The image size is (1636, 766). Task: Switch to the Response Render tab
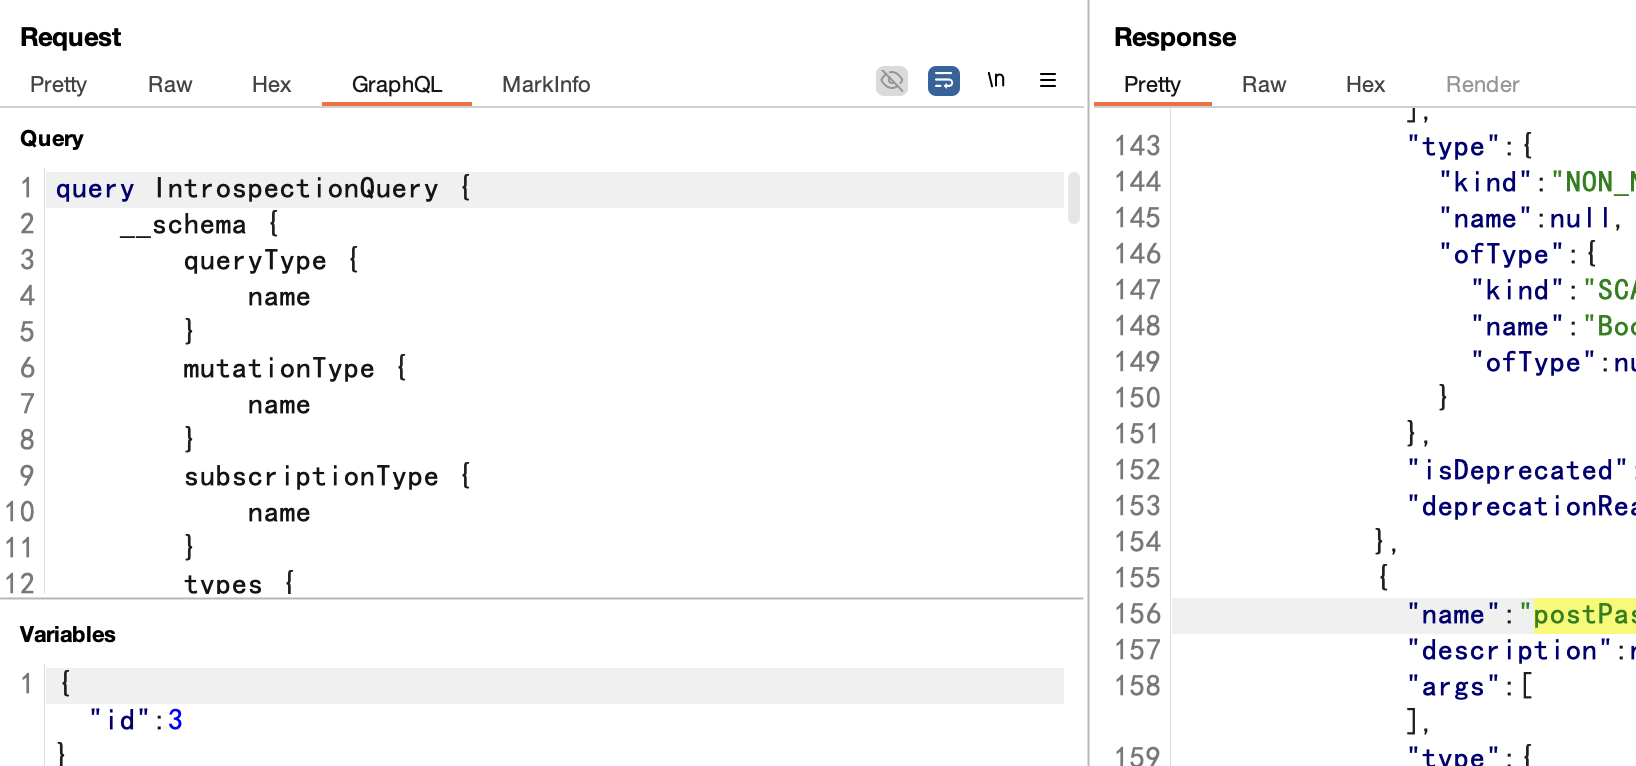click(x=1482, y=85)
